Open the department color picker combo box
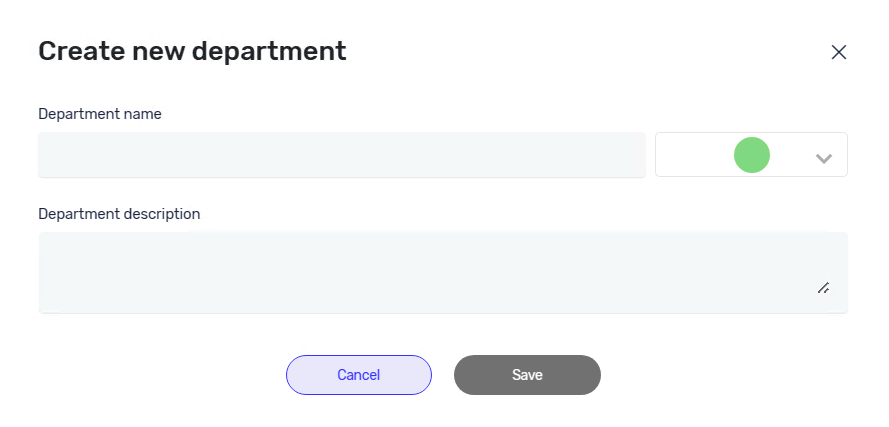Viewport: 889px width, 427px height. 751,155
